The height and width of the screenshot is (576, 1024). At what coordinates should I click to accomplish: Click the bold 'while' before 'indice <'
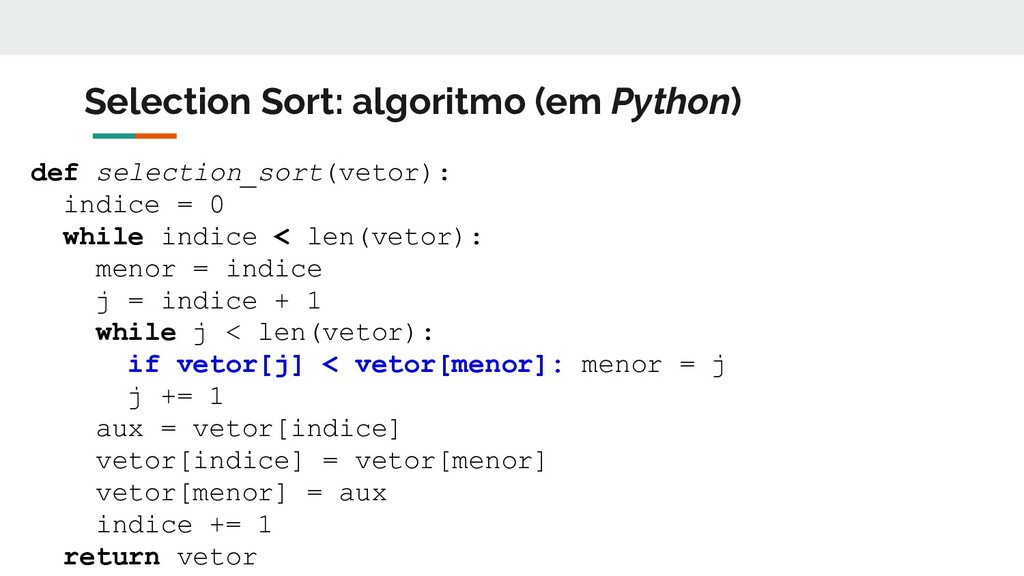pyautogui.click(x=103, y=237)
